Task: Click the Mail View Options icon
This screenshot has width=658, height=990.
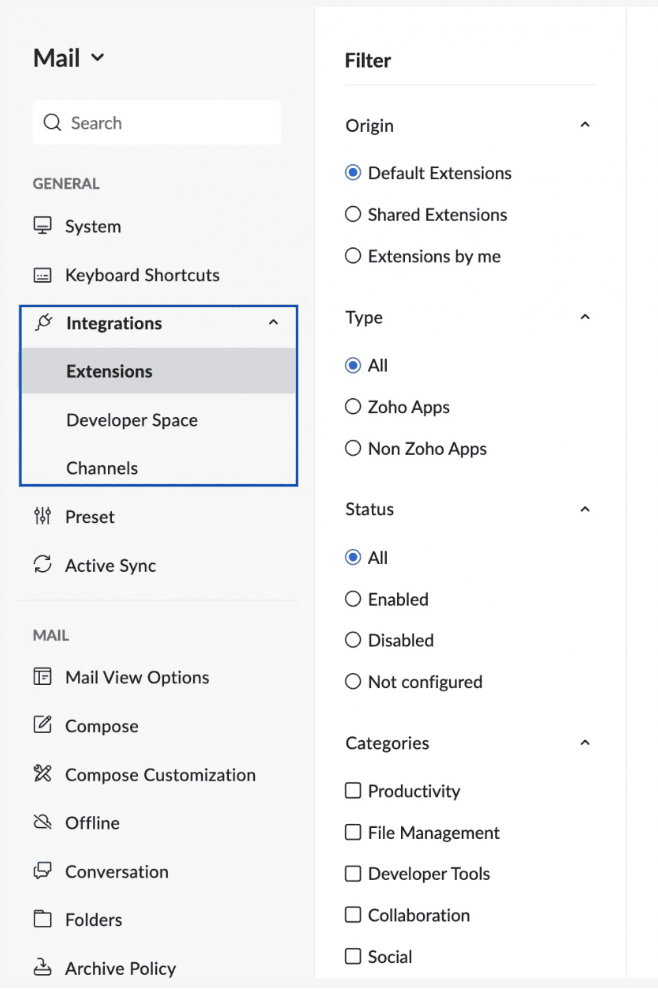Action: pos(42,677)
